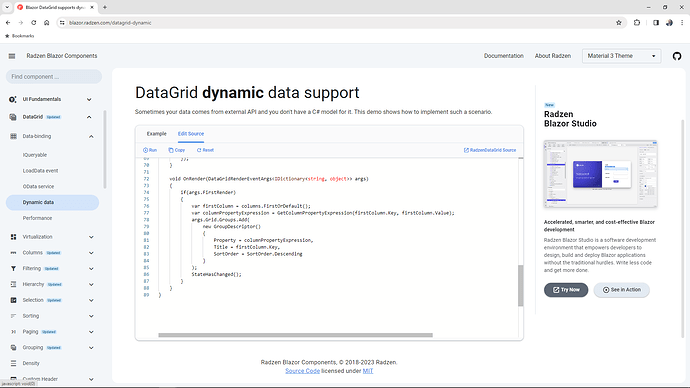This screenshot has width=690, height=388.
Task: Open About Radzen page
Action: click(x=553, y=56)
